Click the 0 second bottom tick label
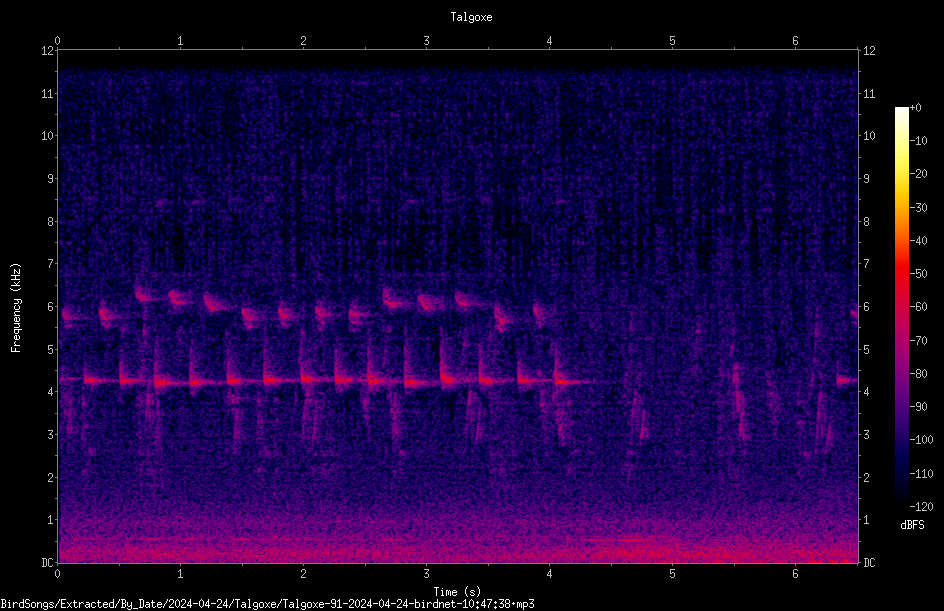Image resolution: width=944 pixels, height=611 pixels. (57, 574)
